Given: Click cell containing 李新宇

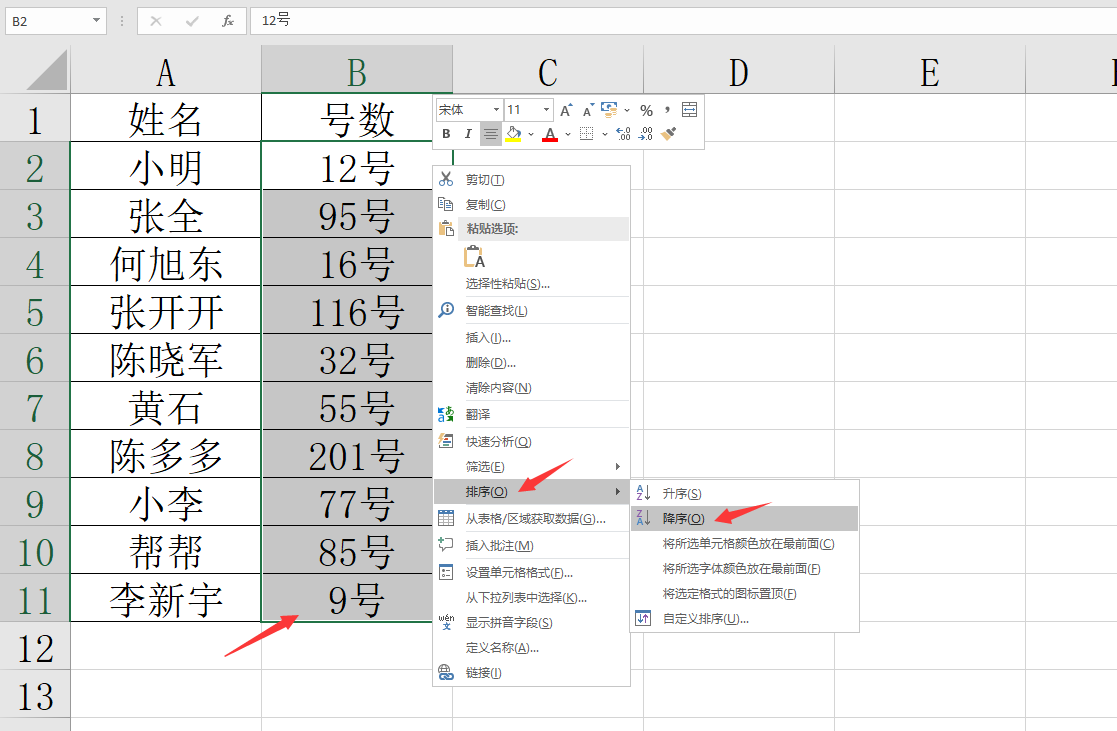Looking at the screenshot, I should pos(166,598).
